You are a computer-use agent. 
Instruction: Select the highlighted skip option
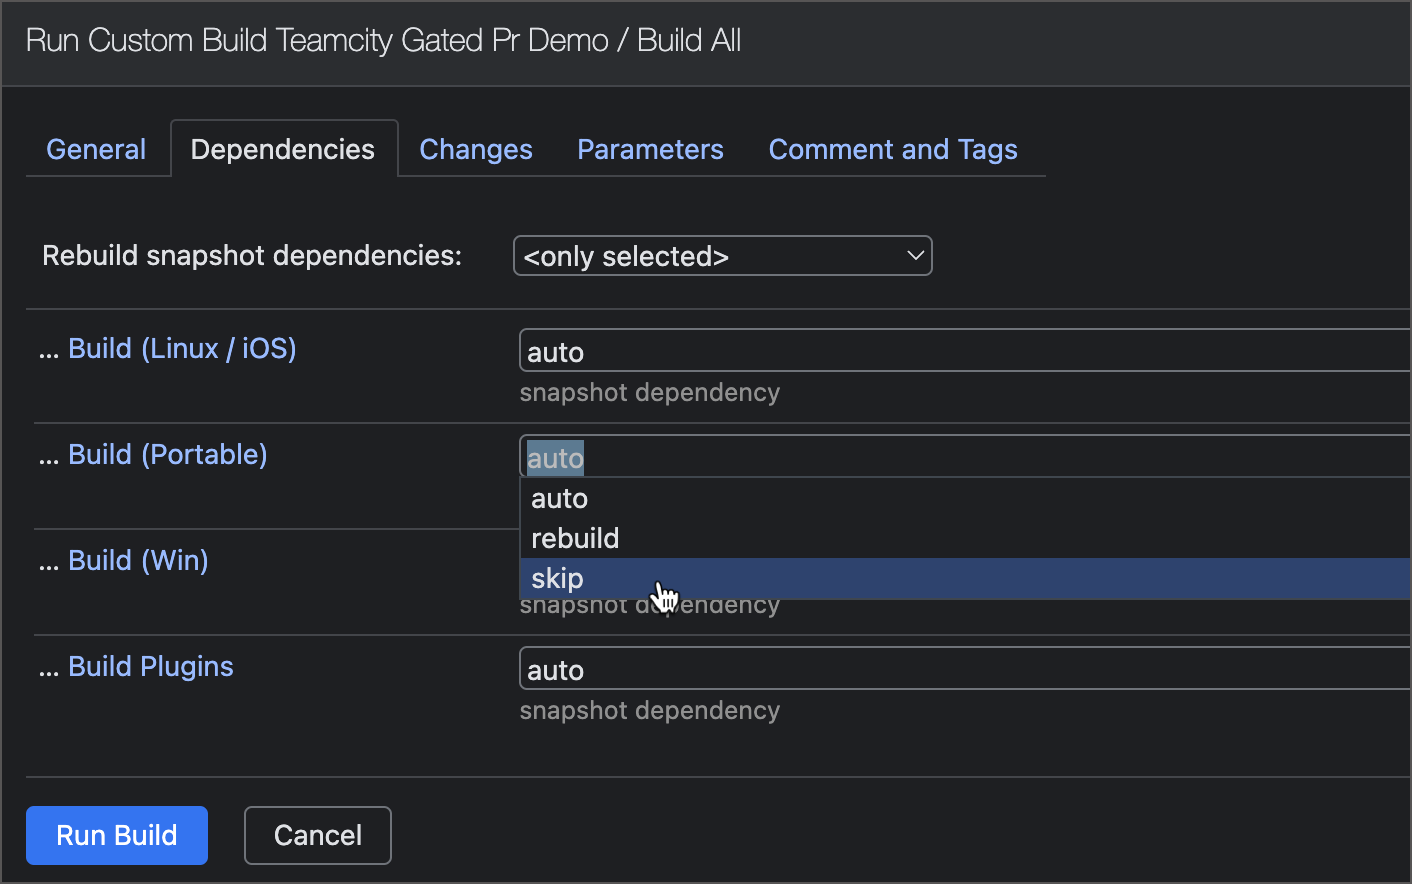click(557, 578)
